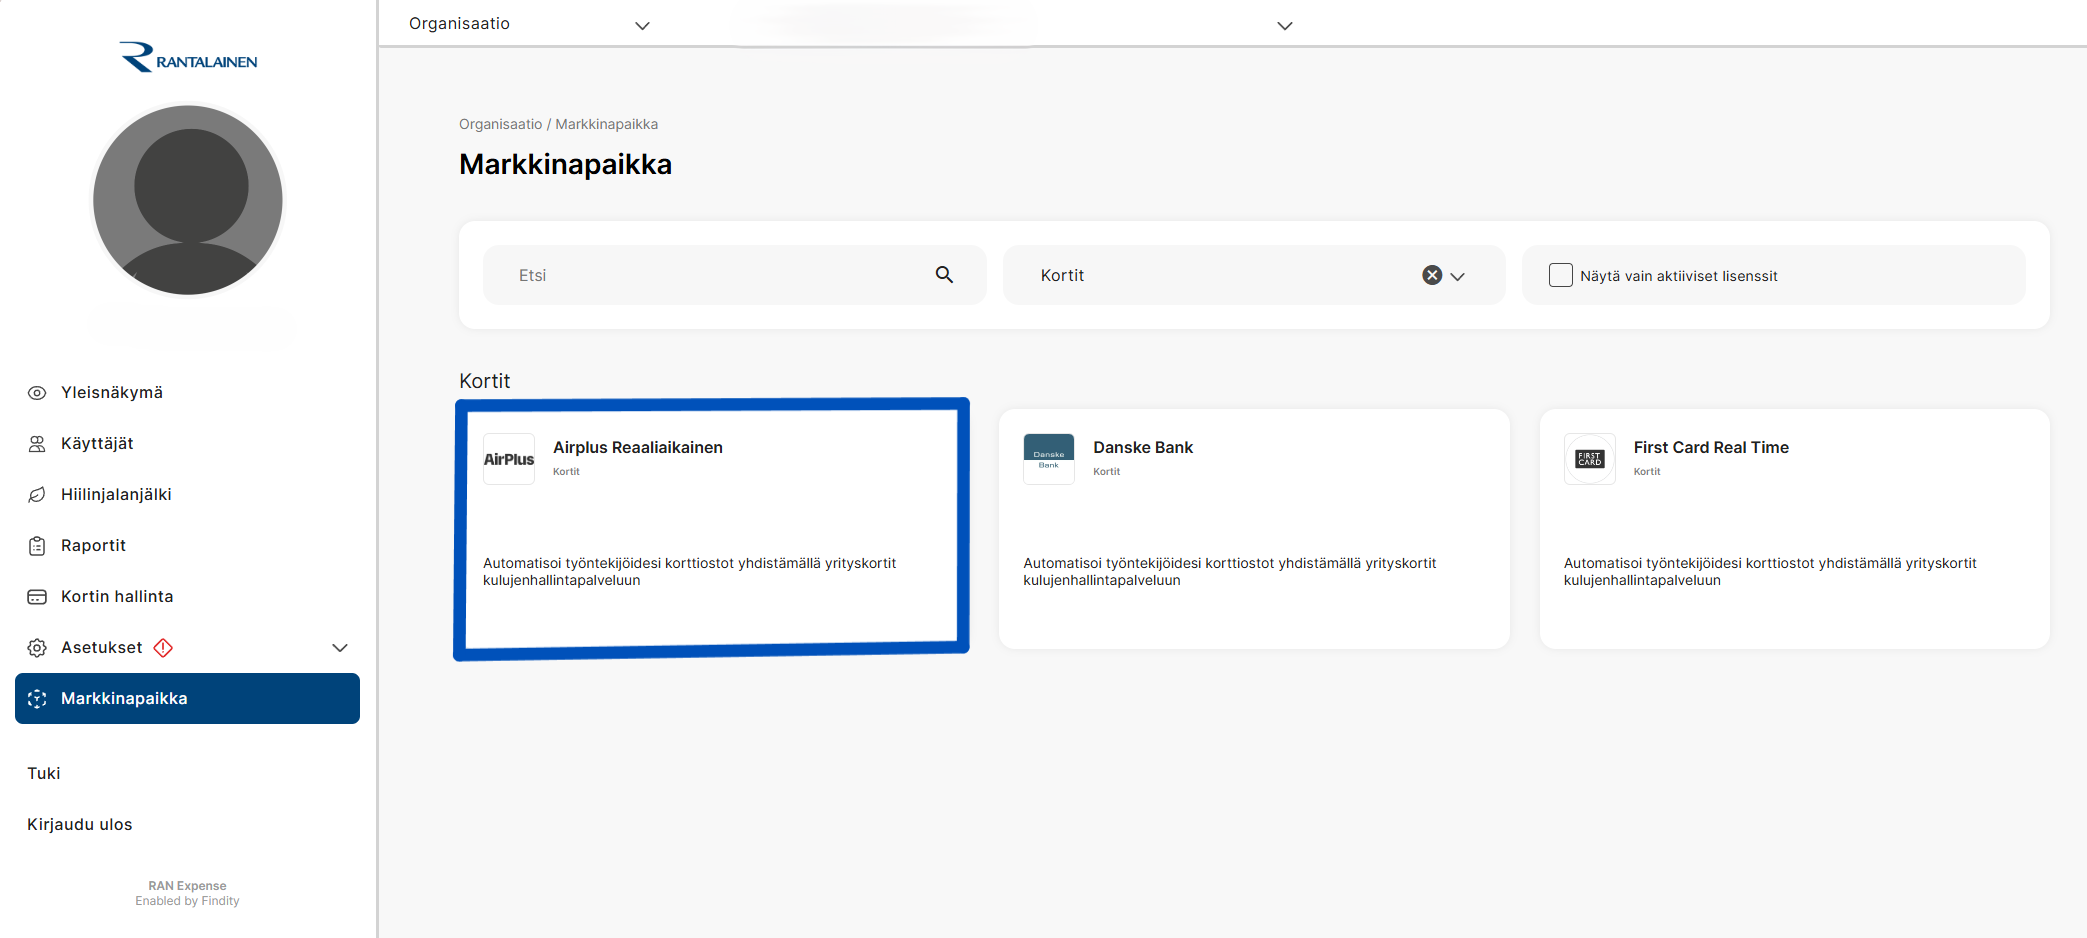Open Raportit menu item
Viewport: 2087px width, 938px height.
(x=187, y=546)
